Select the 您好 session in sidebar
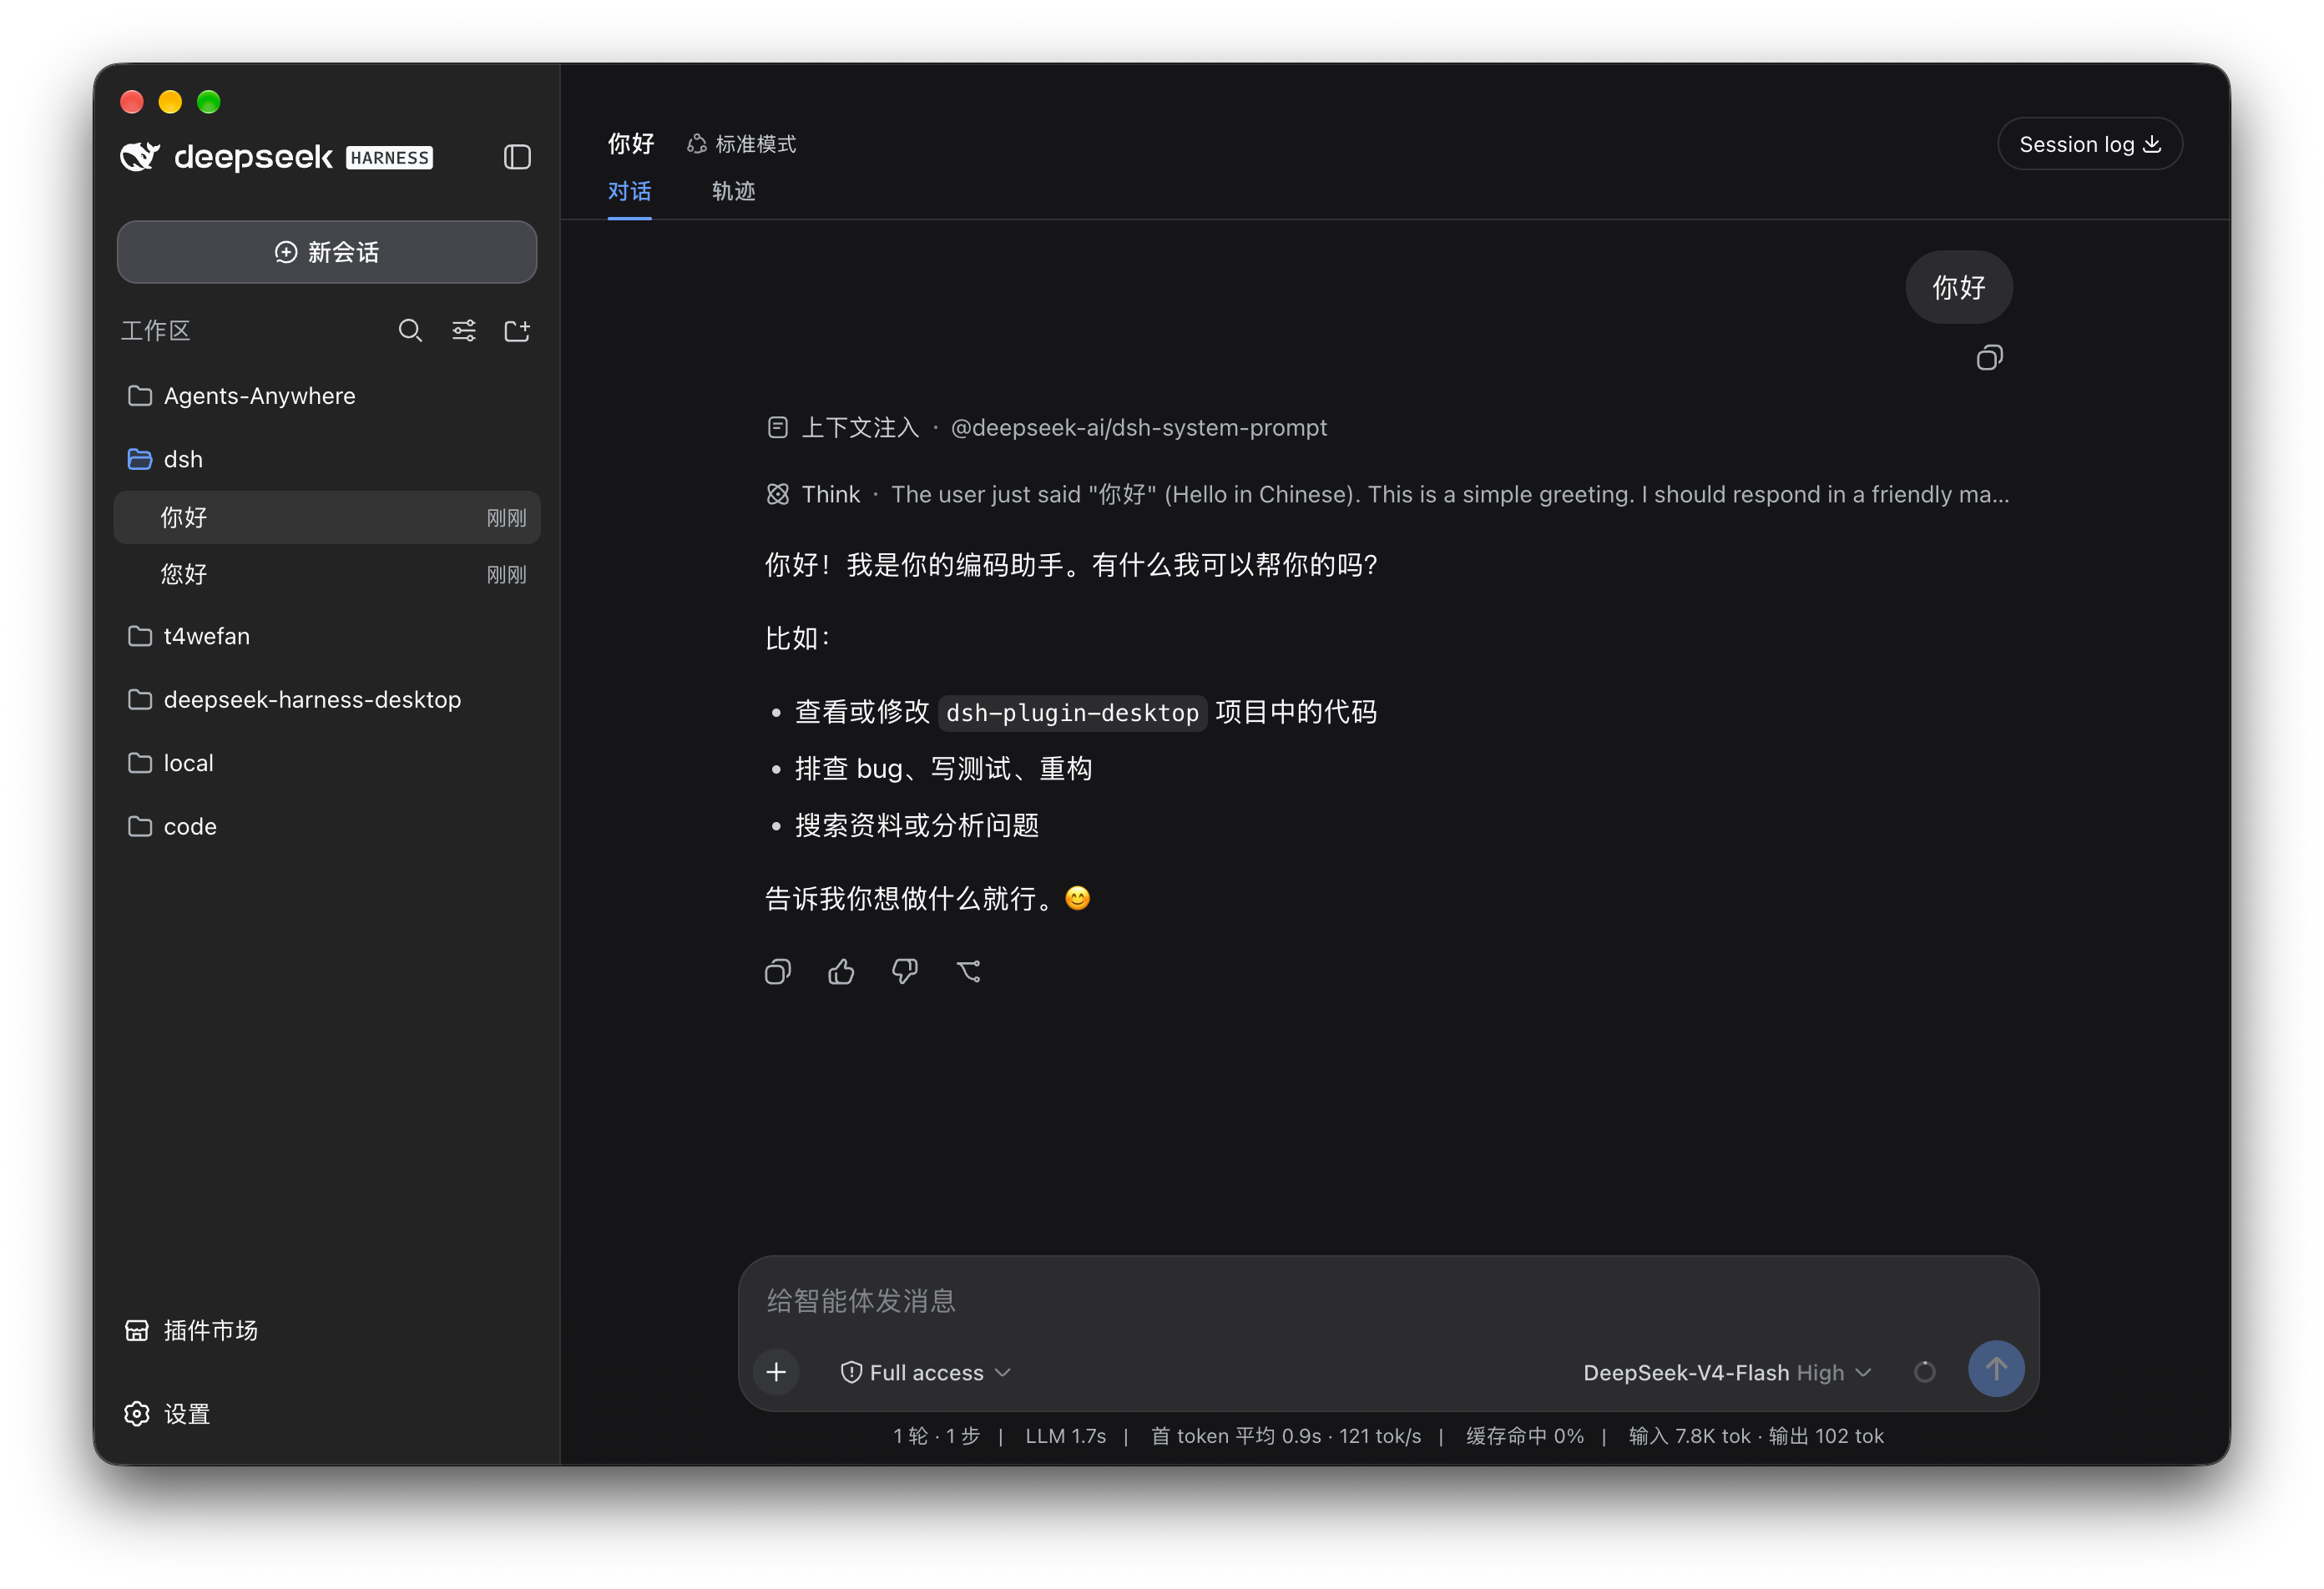 327,574
